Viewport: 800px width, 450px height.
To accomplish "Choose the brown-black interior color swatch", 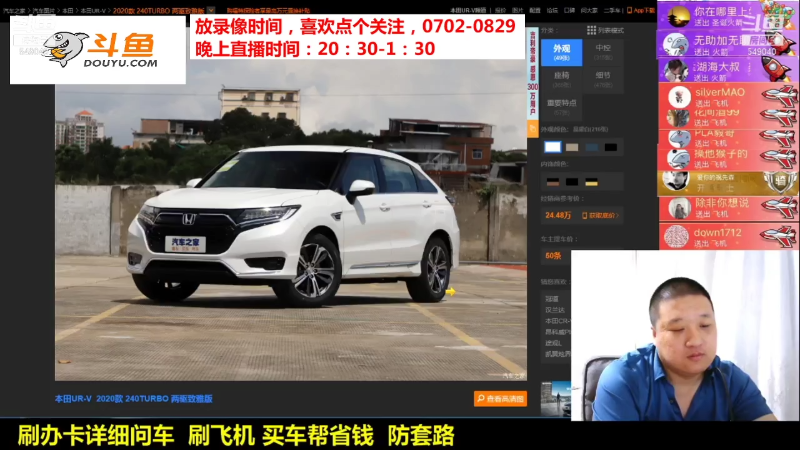I will click(x=553, y=182).
